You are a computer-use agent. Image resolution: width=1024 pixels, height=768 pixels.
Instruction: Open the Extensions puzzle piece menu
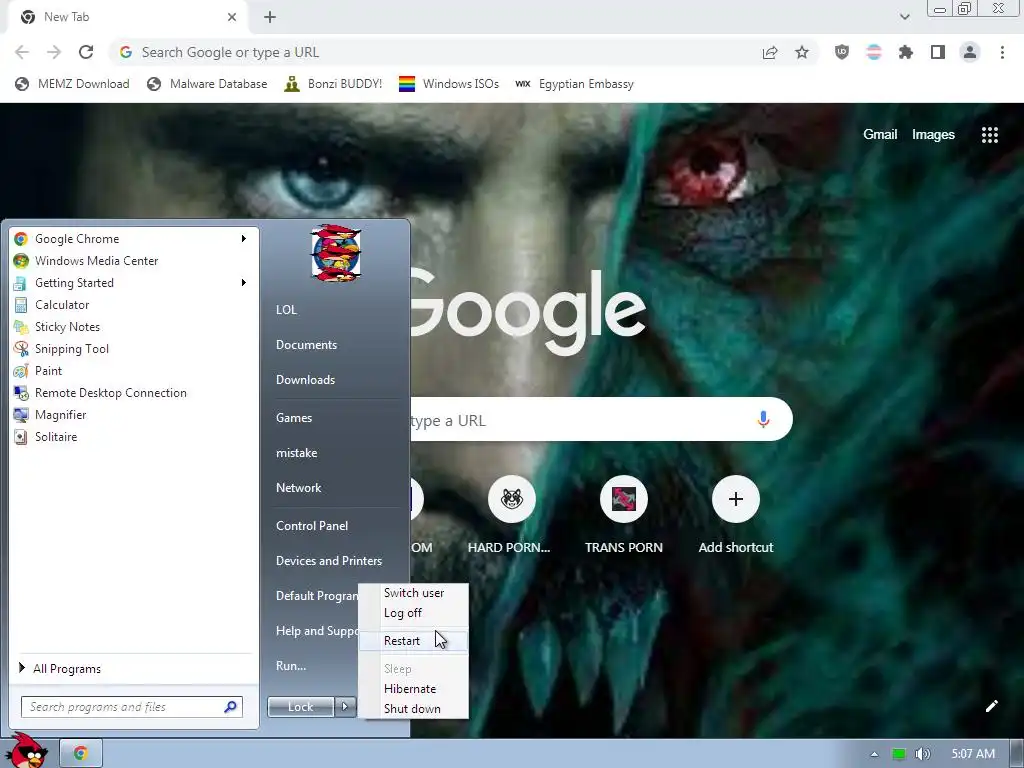(x=906, y=52)
